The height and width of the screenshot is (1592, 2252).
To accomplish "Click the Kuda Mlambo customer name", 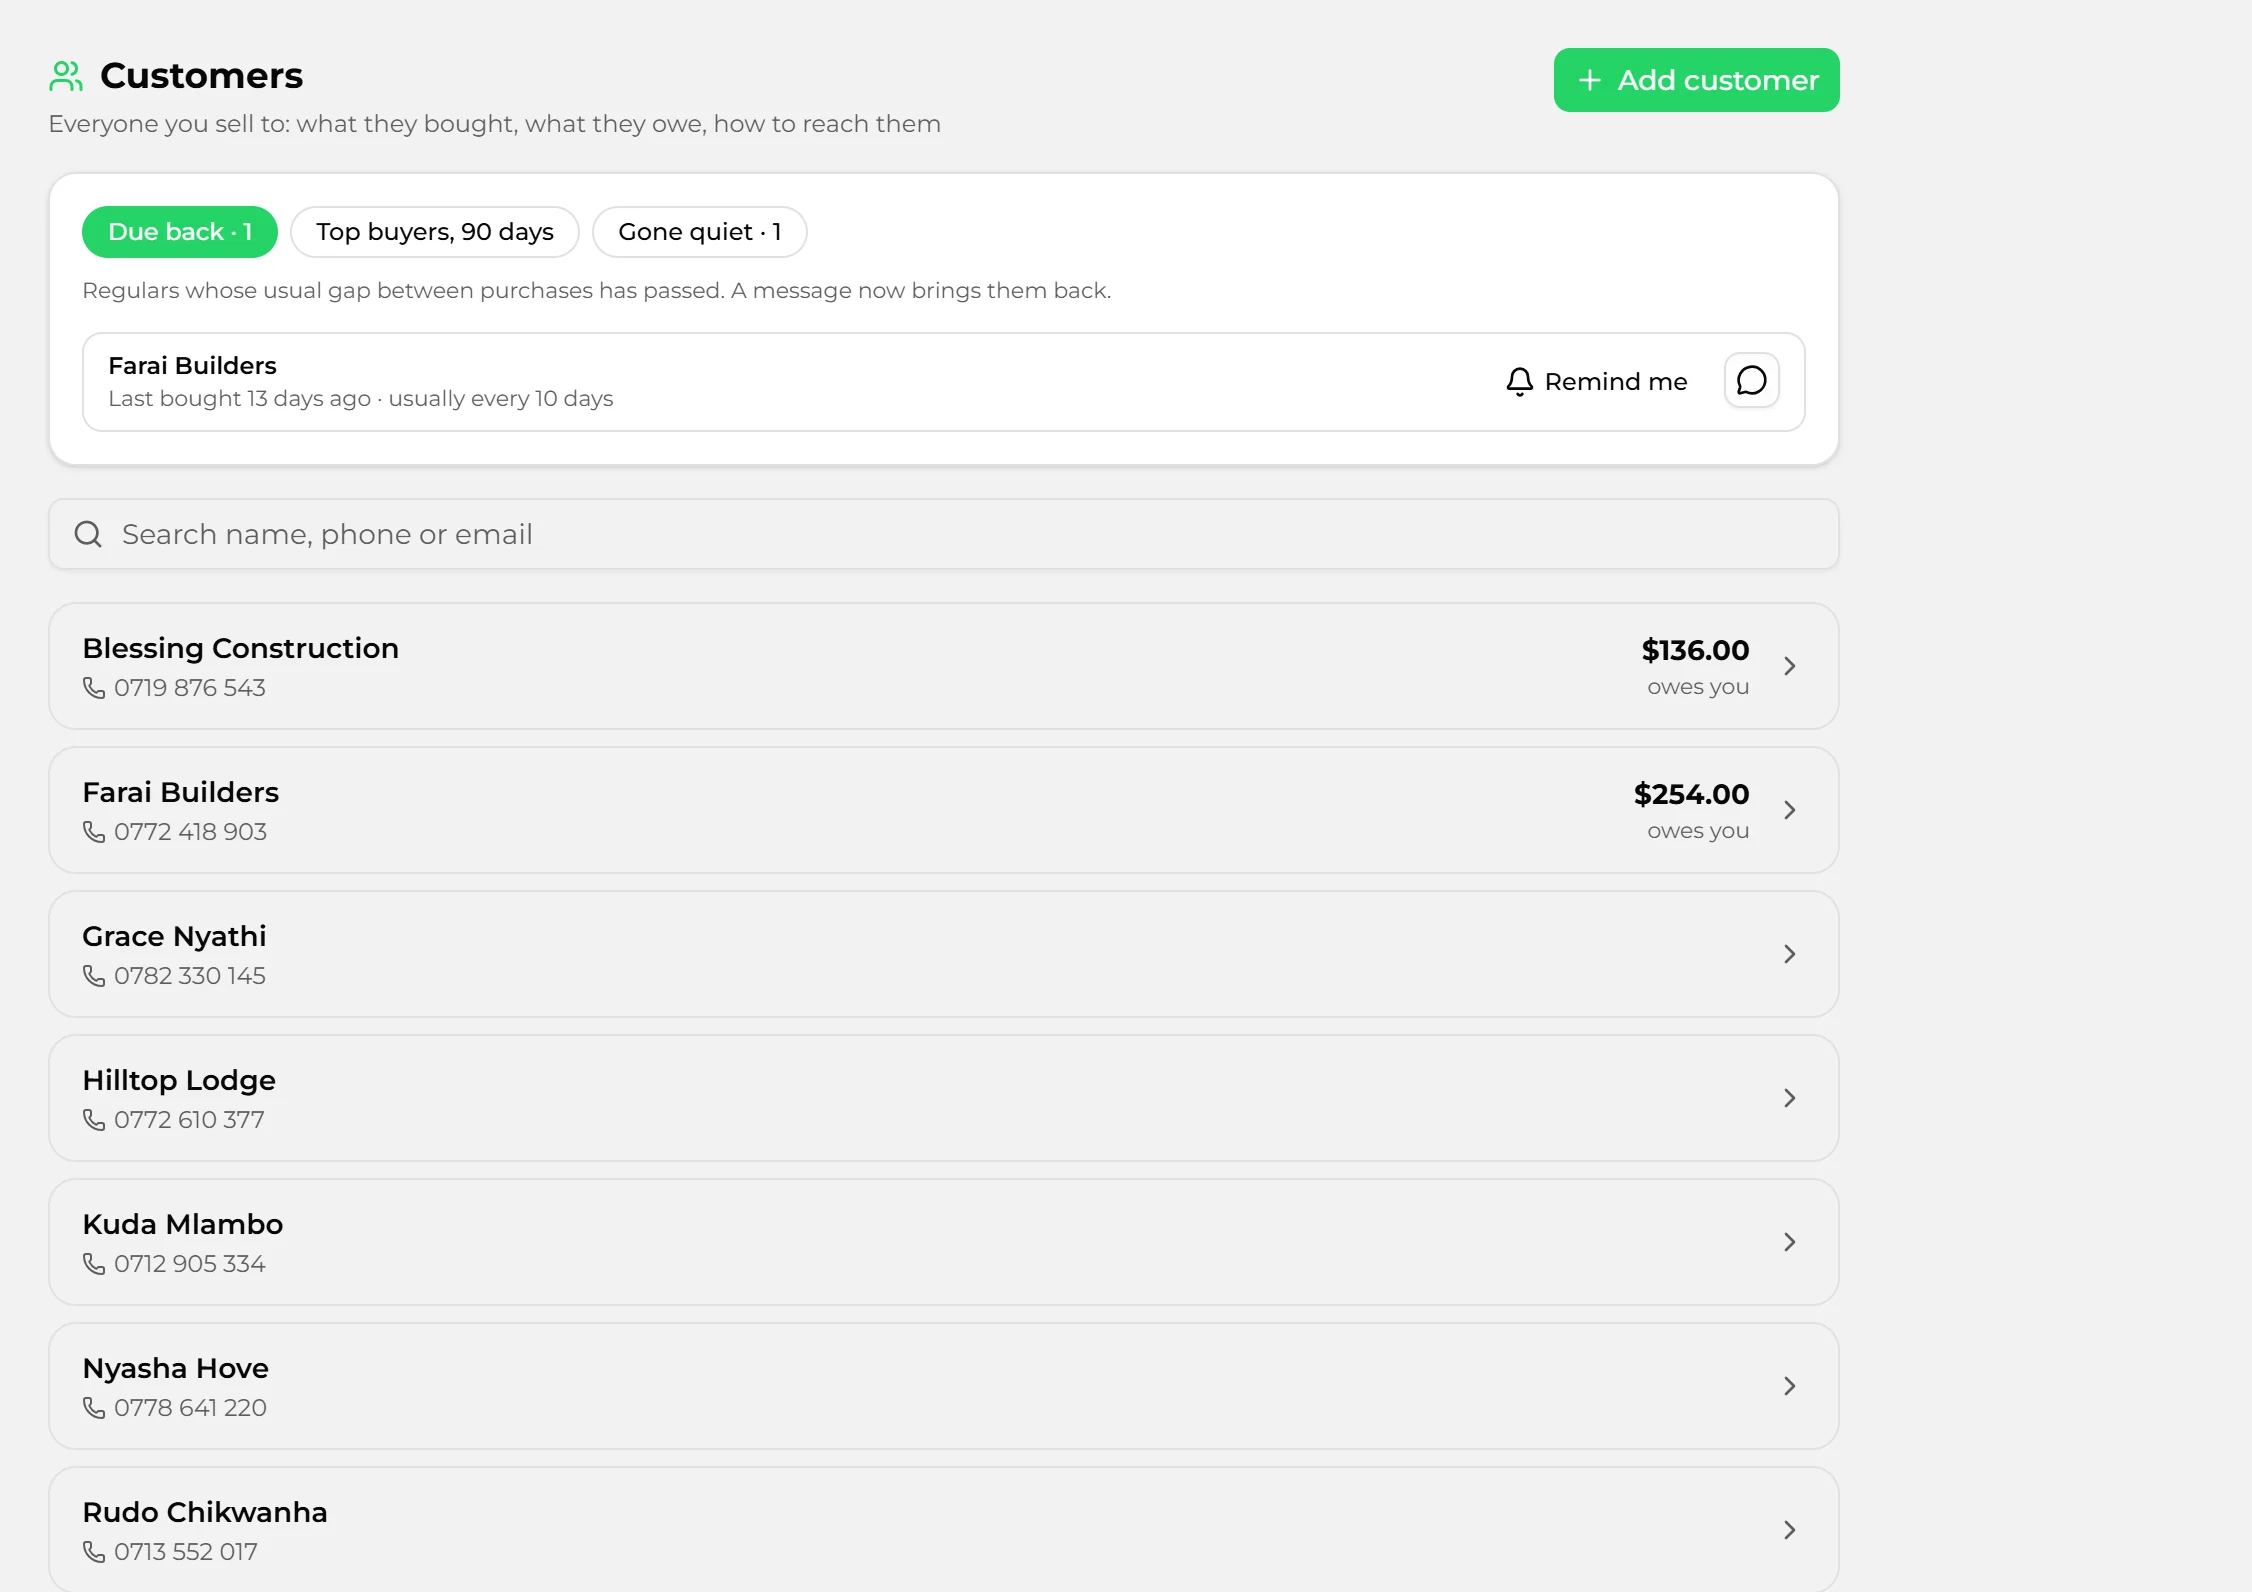I will [183, 1224].
